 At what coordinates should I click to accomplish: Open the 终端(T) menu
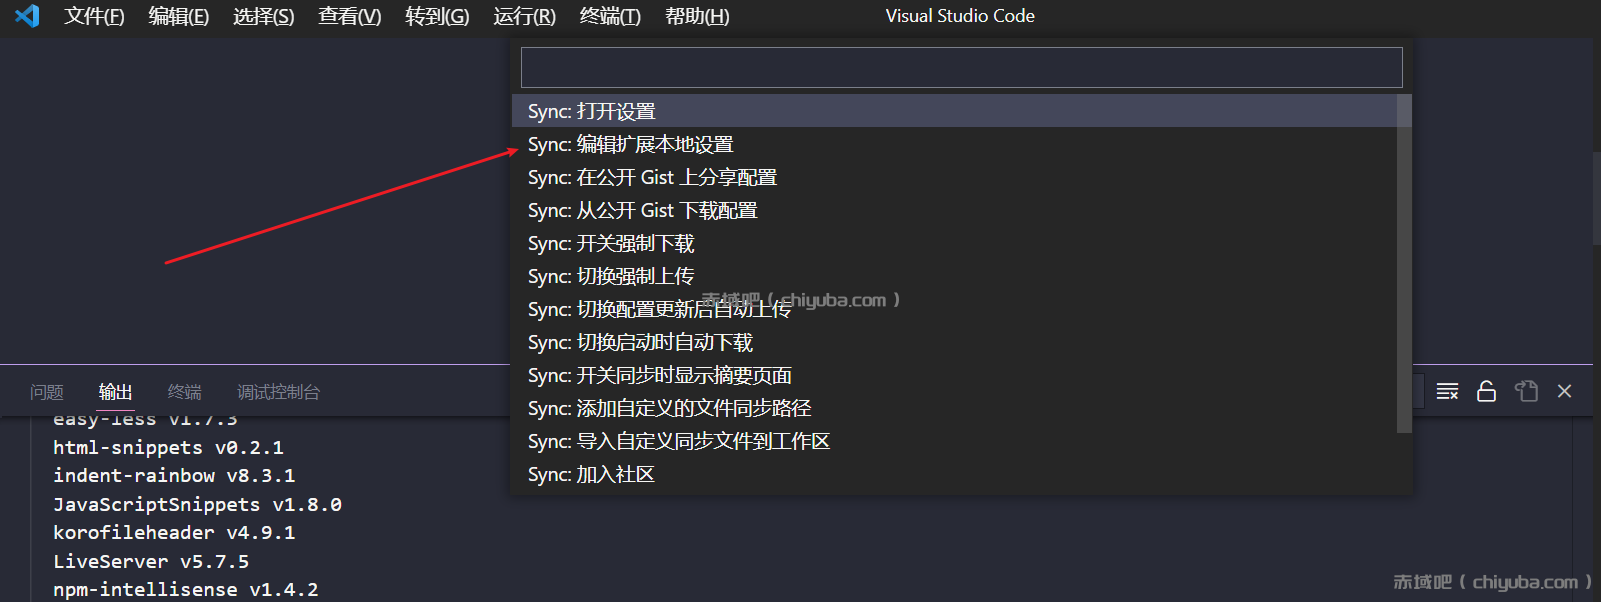(610, 16)
